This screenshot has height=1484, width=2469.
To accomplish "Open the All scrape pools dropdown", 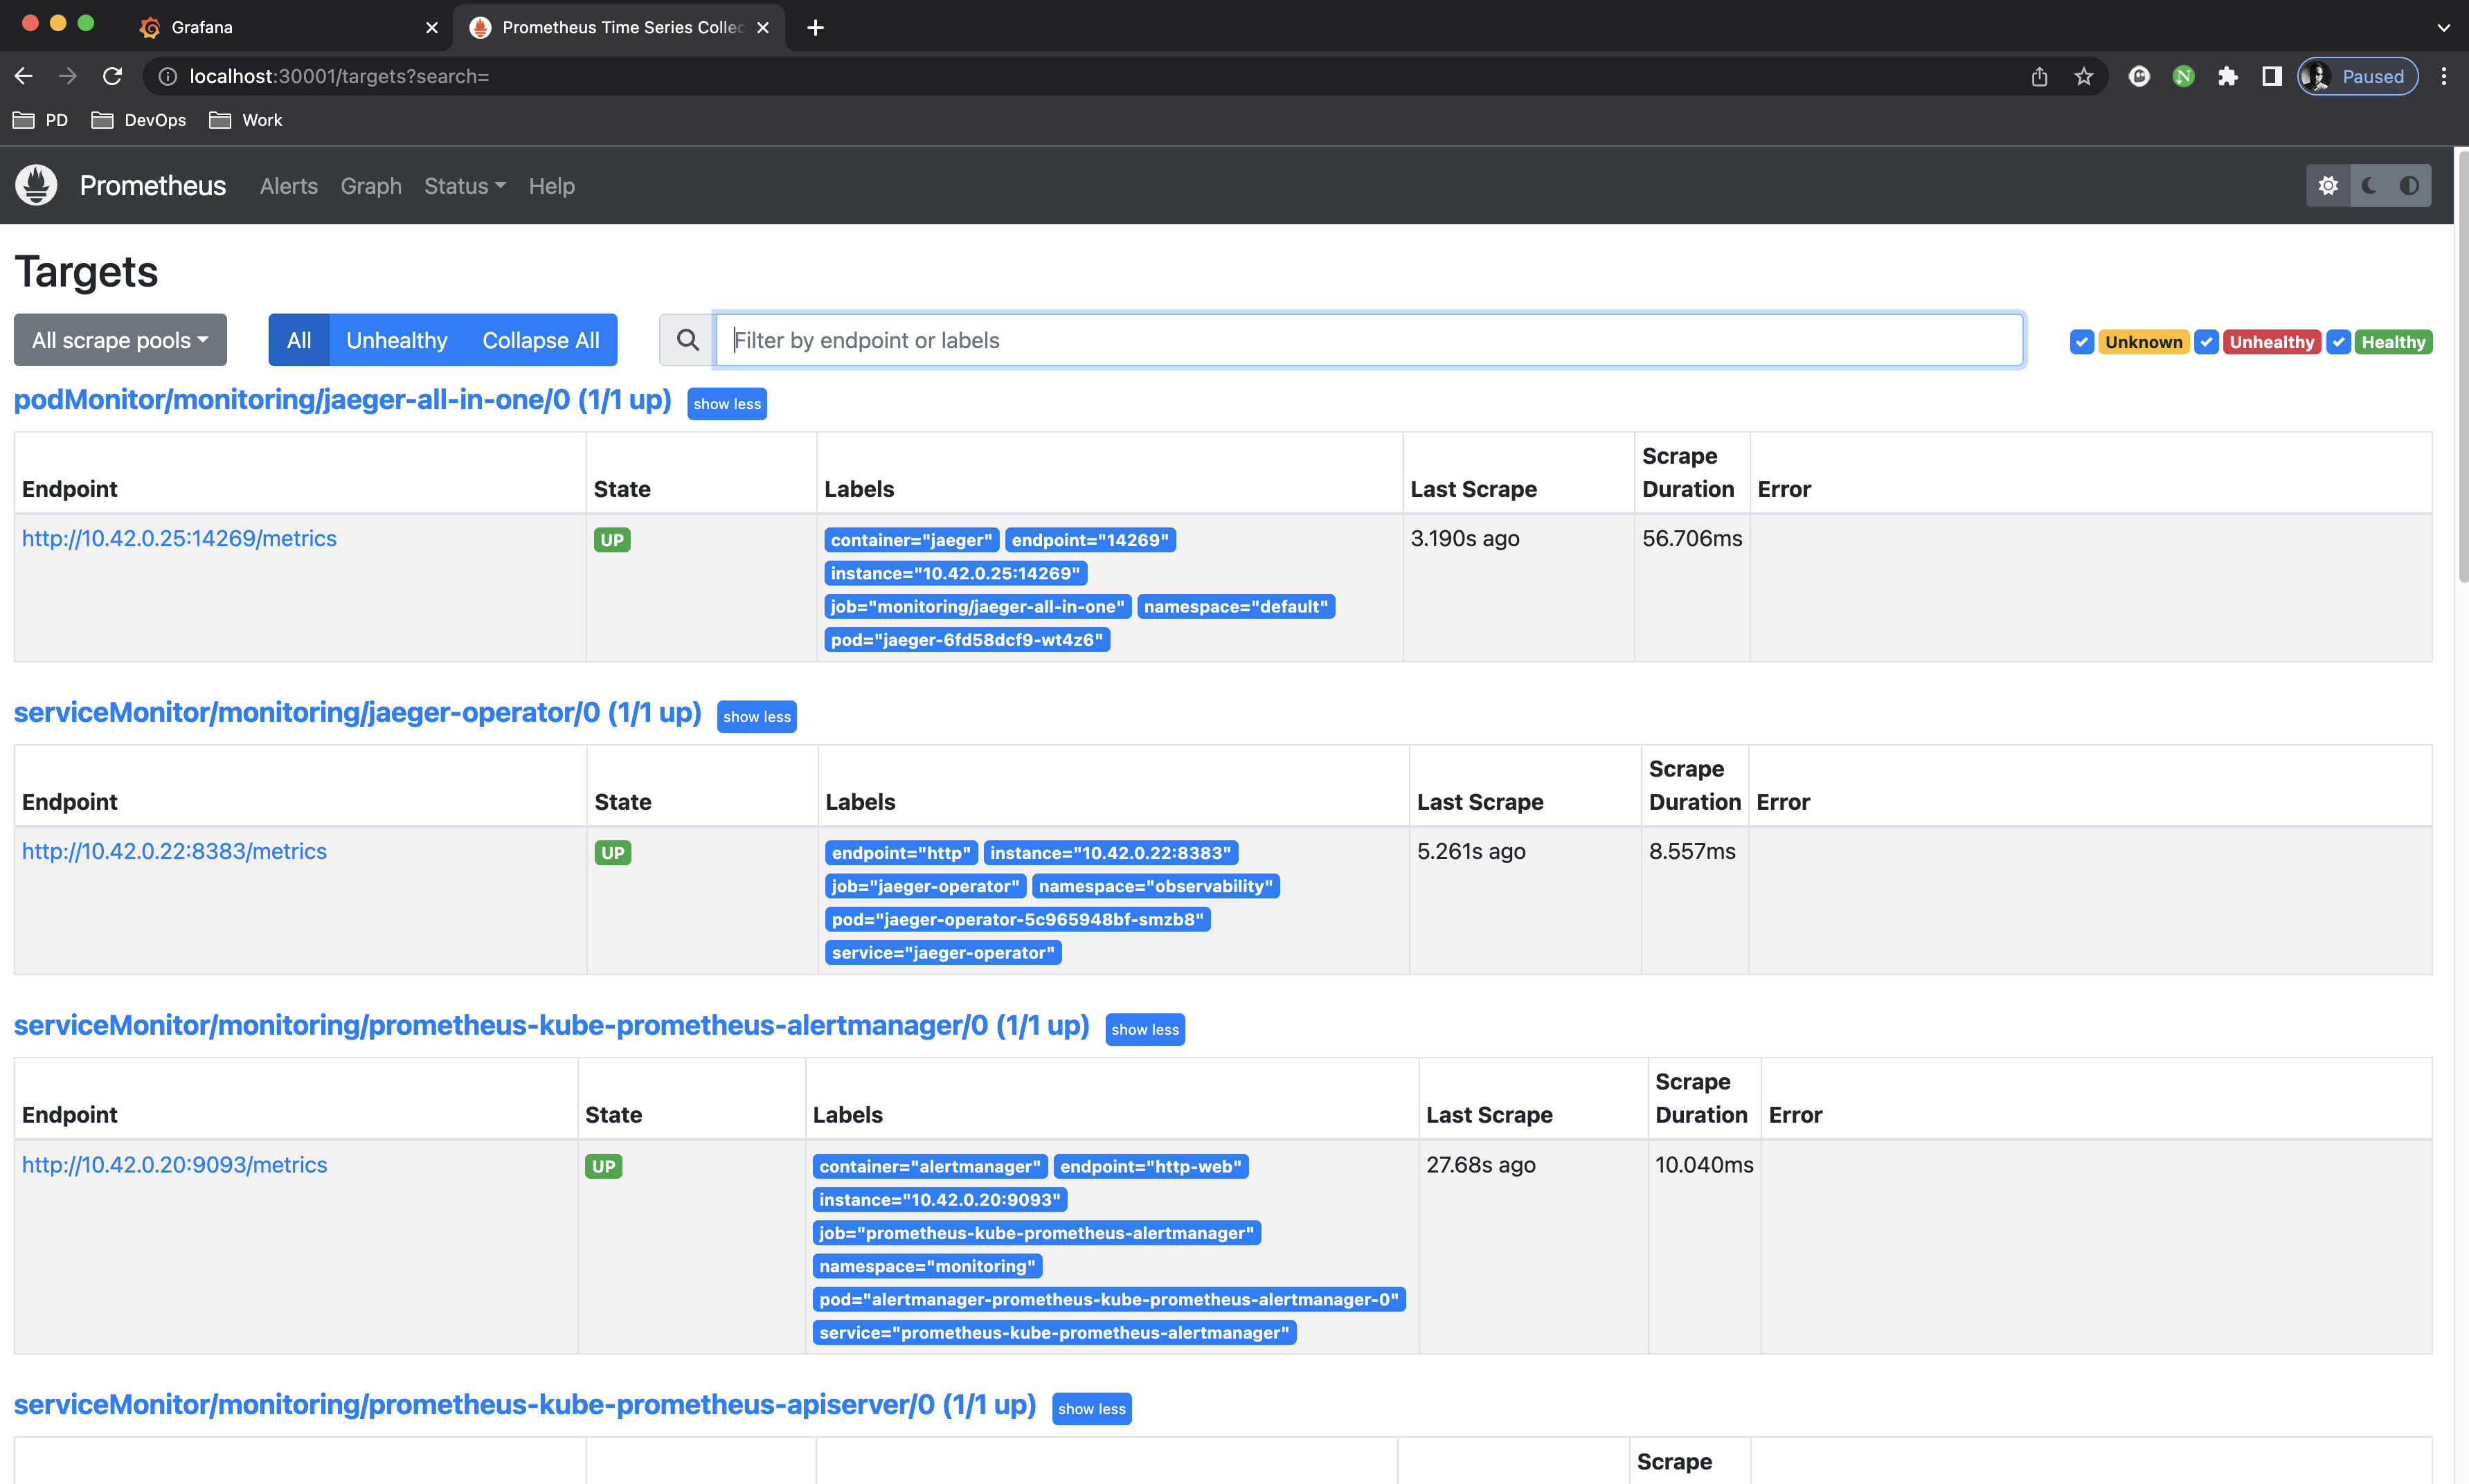I will pos(120,340).
